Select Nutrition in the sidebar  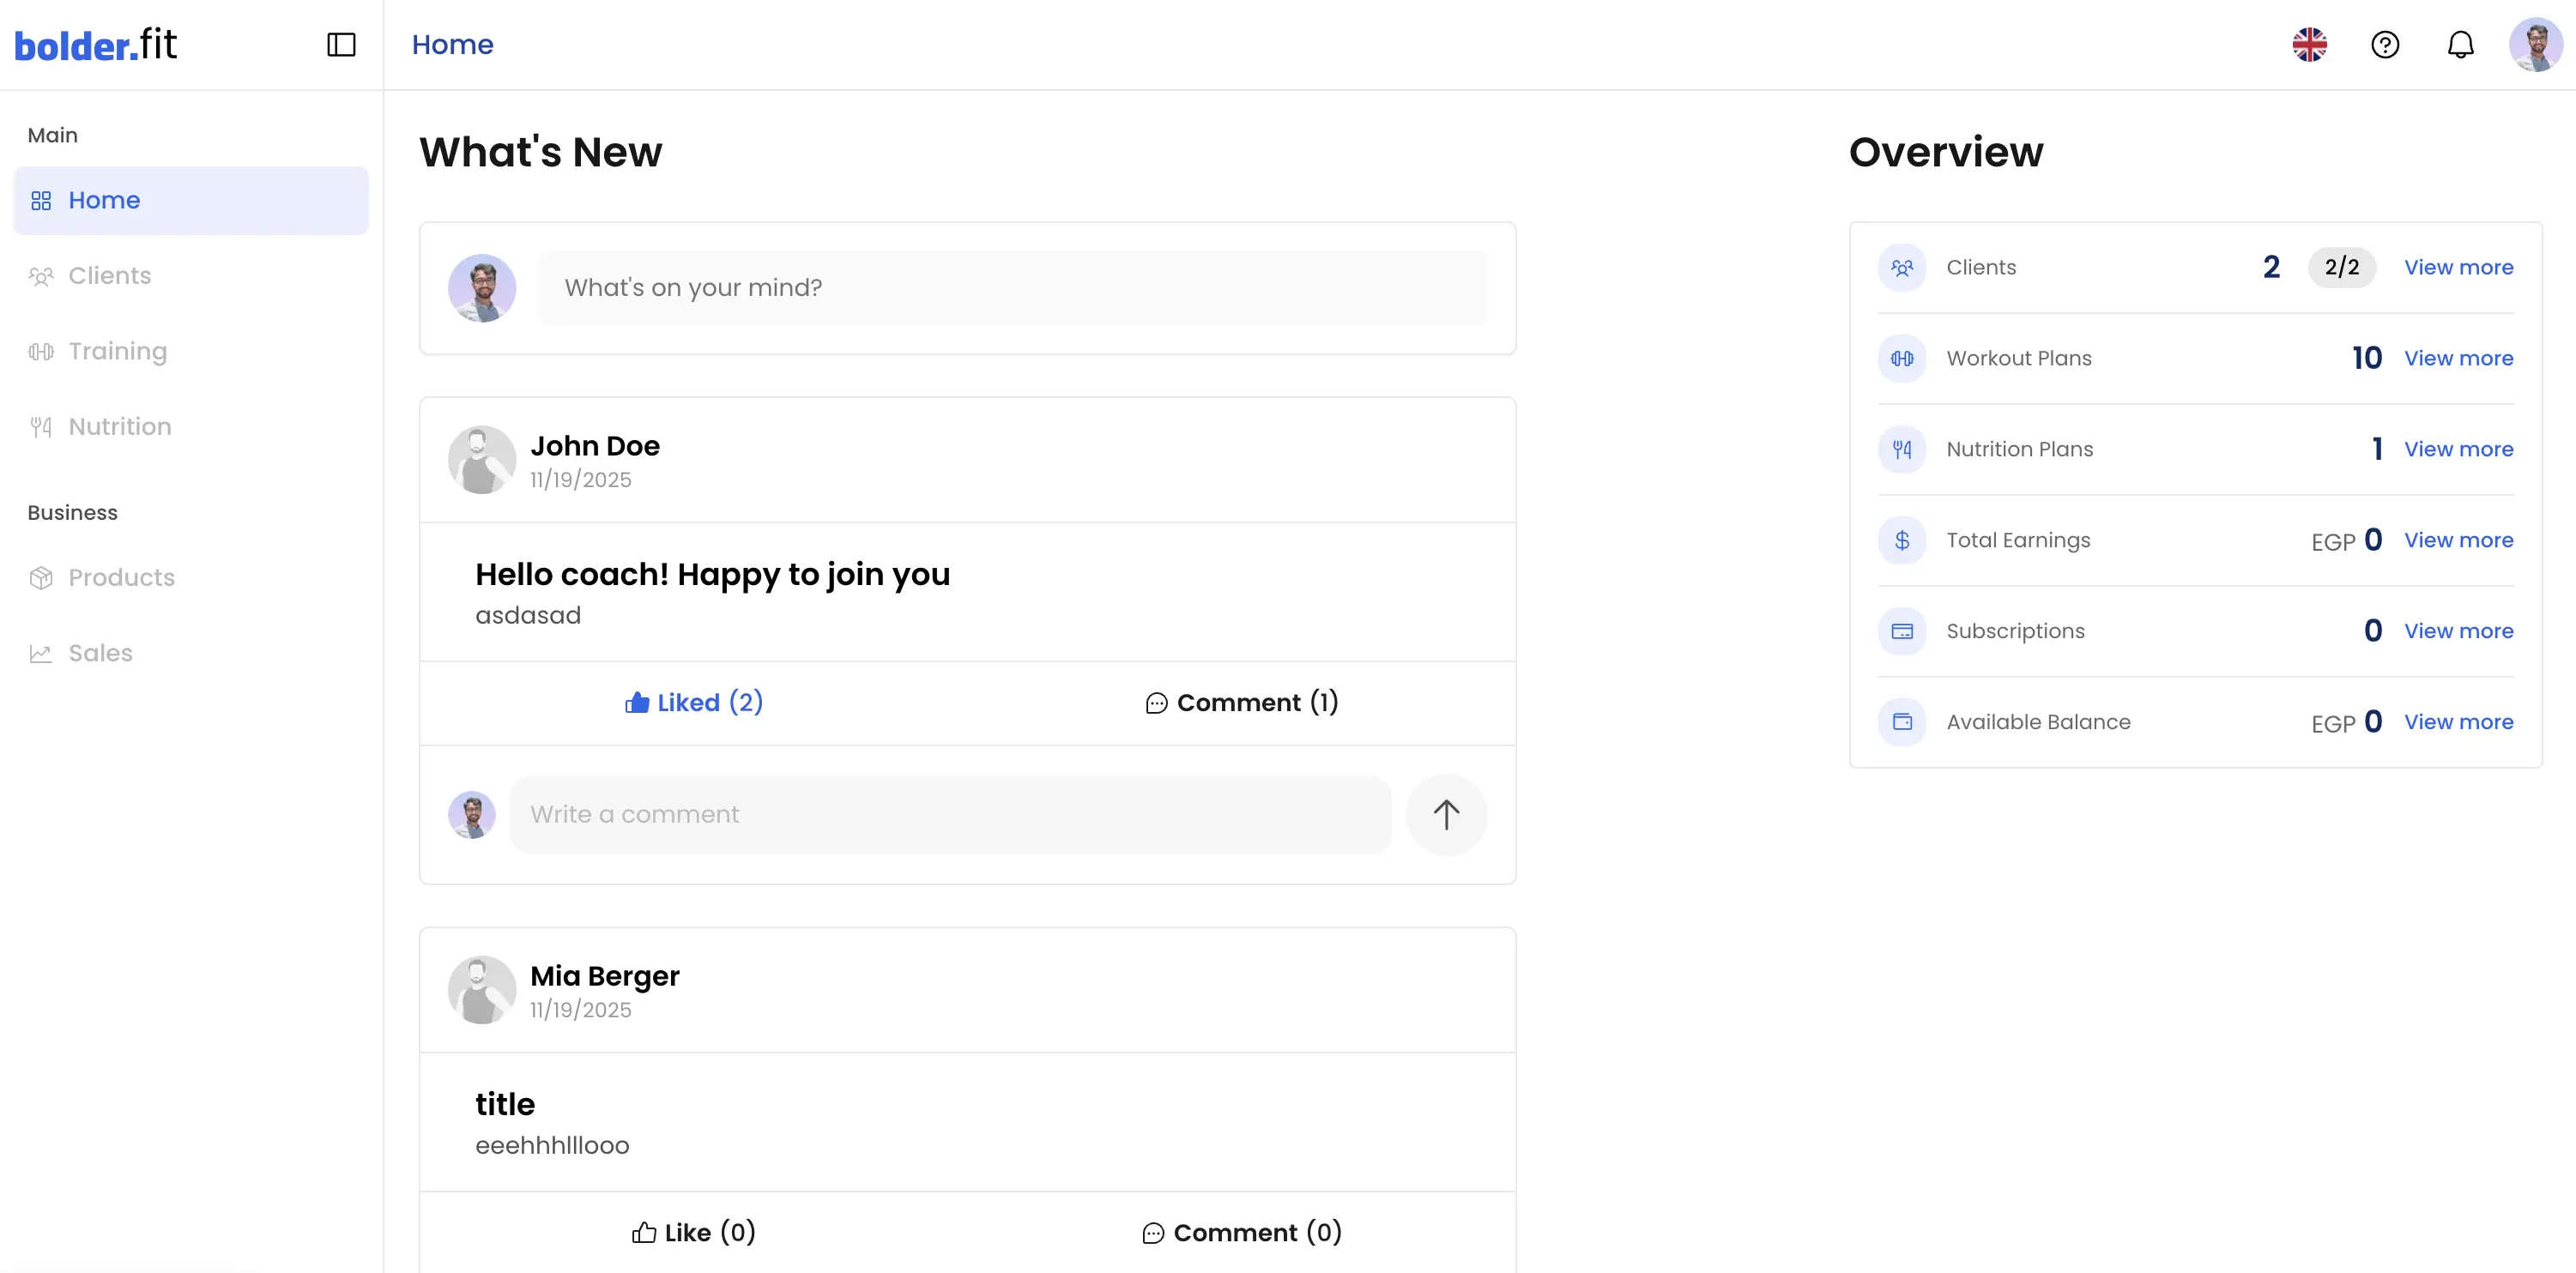pos(119,427)
